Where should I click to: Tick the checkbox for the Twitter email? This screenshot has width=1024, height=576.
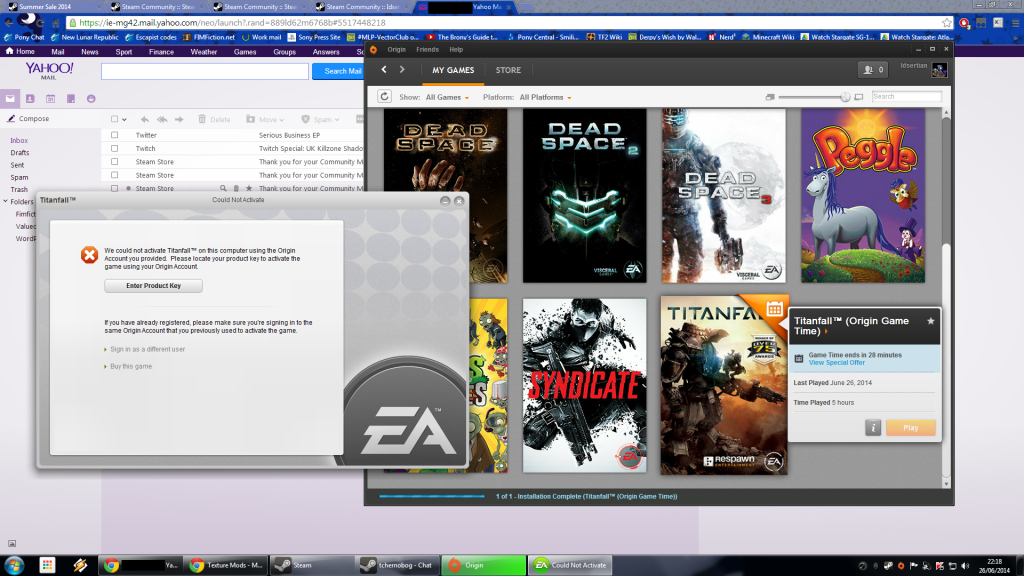click(114, 135)
